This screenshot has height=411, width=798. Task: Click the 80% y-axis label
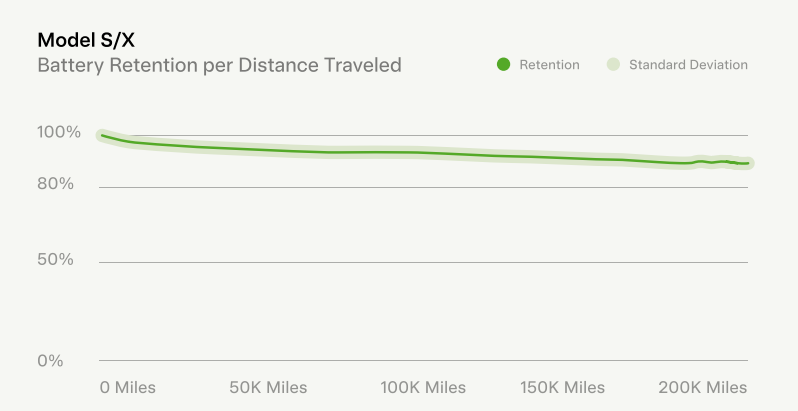click(57, 184)
